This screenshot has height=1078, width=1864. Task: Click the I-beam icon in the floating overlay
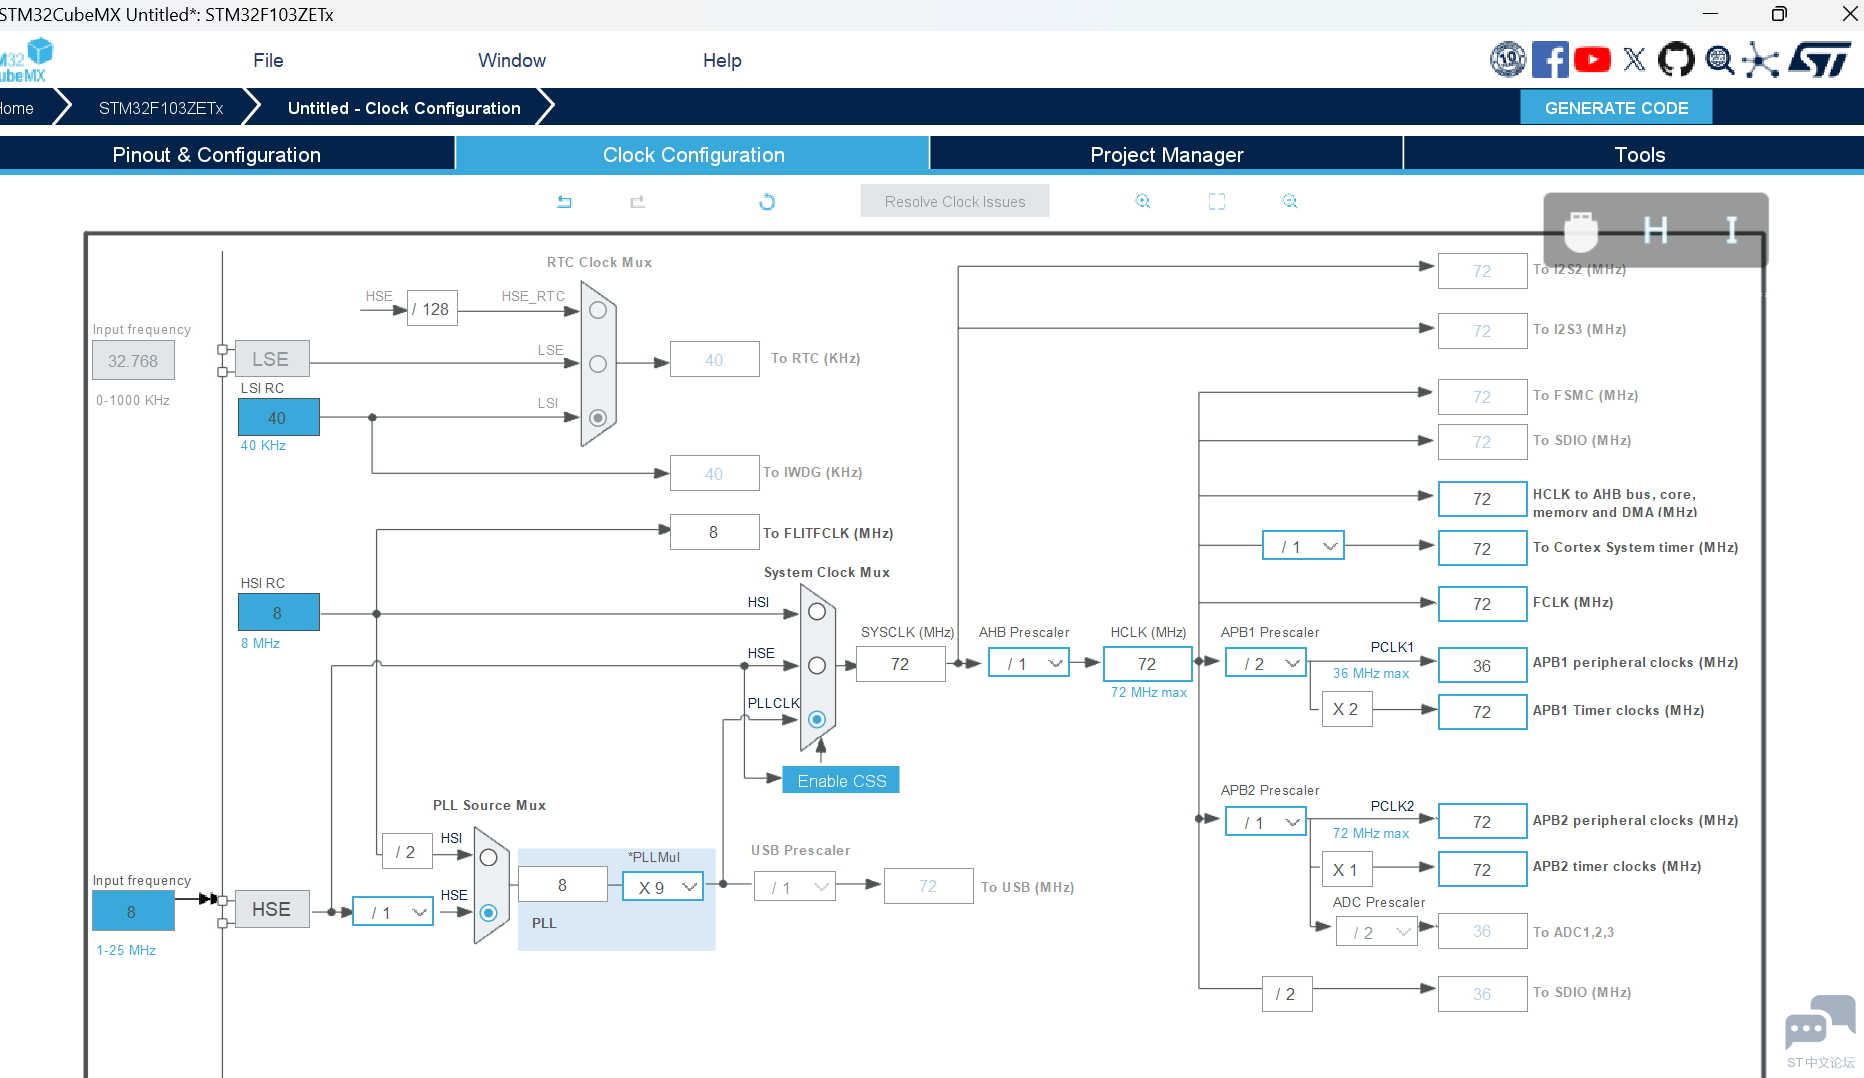click(x=1732, y=231)
